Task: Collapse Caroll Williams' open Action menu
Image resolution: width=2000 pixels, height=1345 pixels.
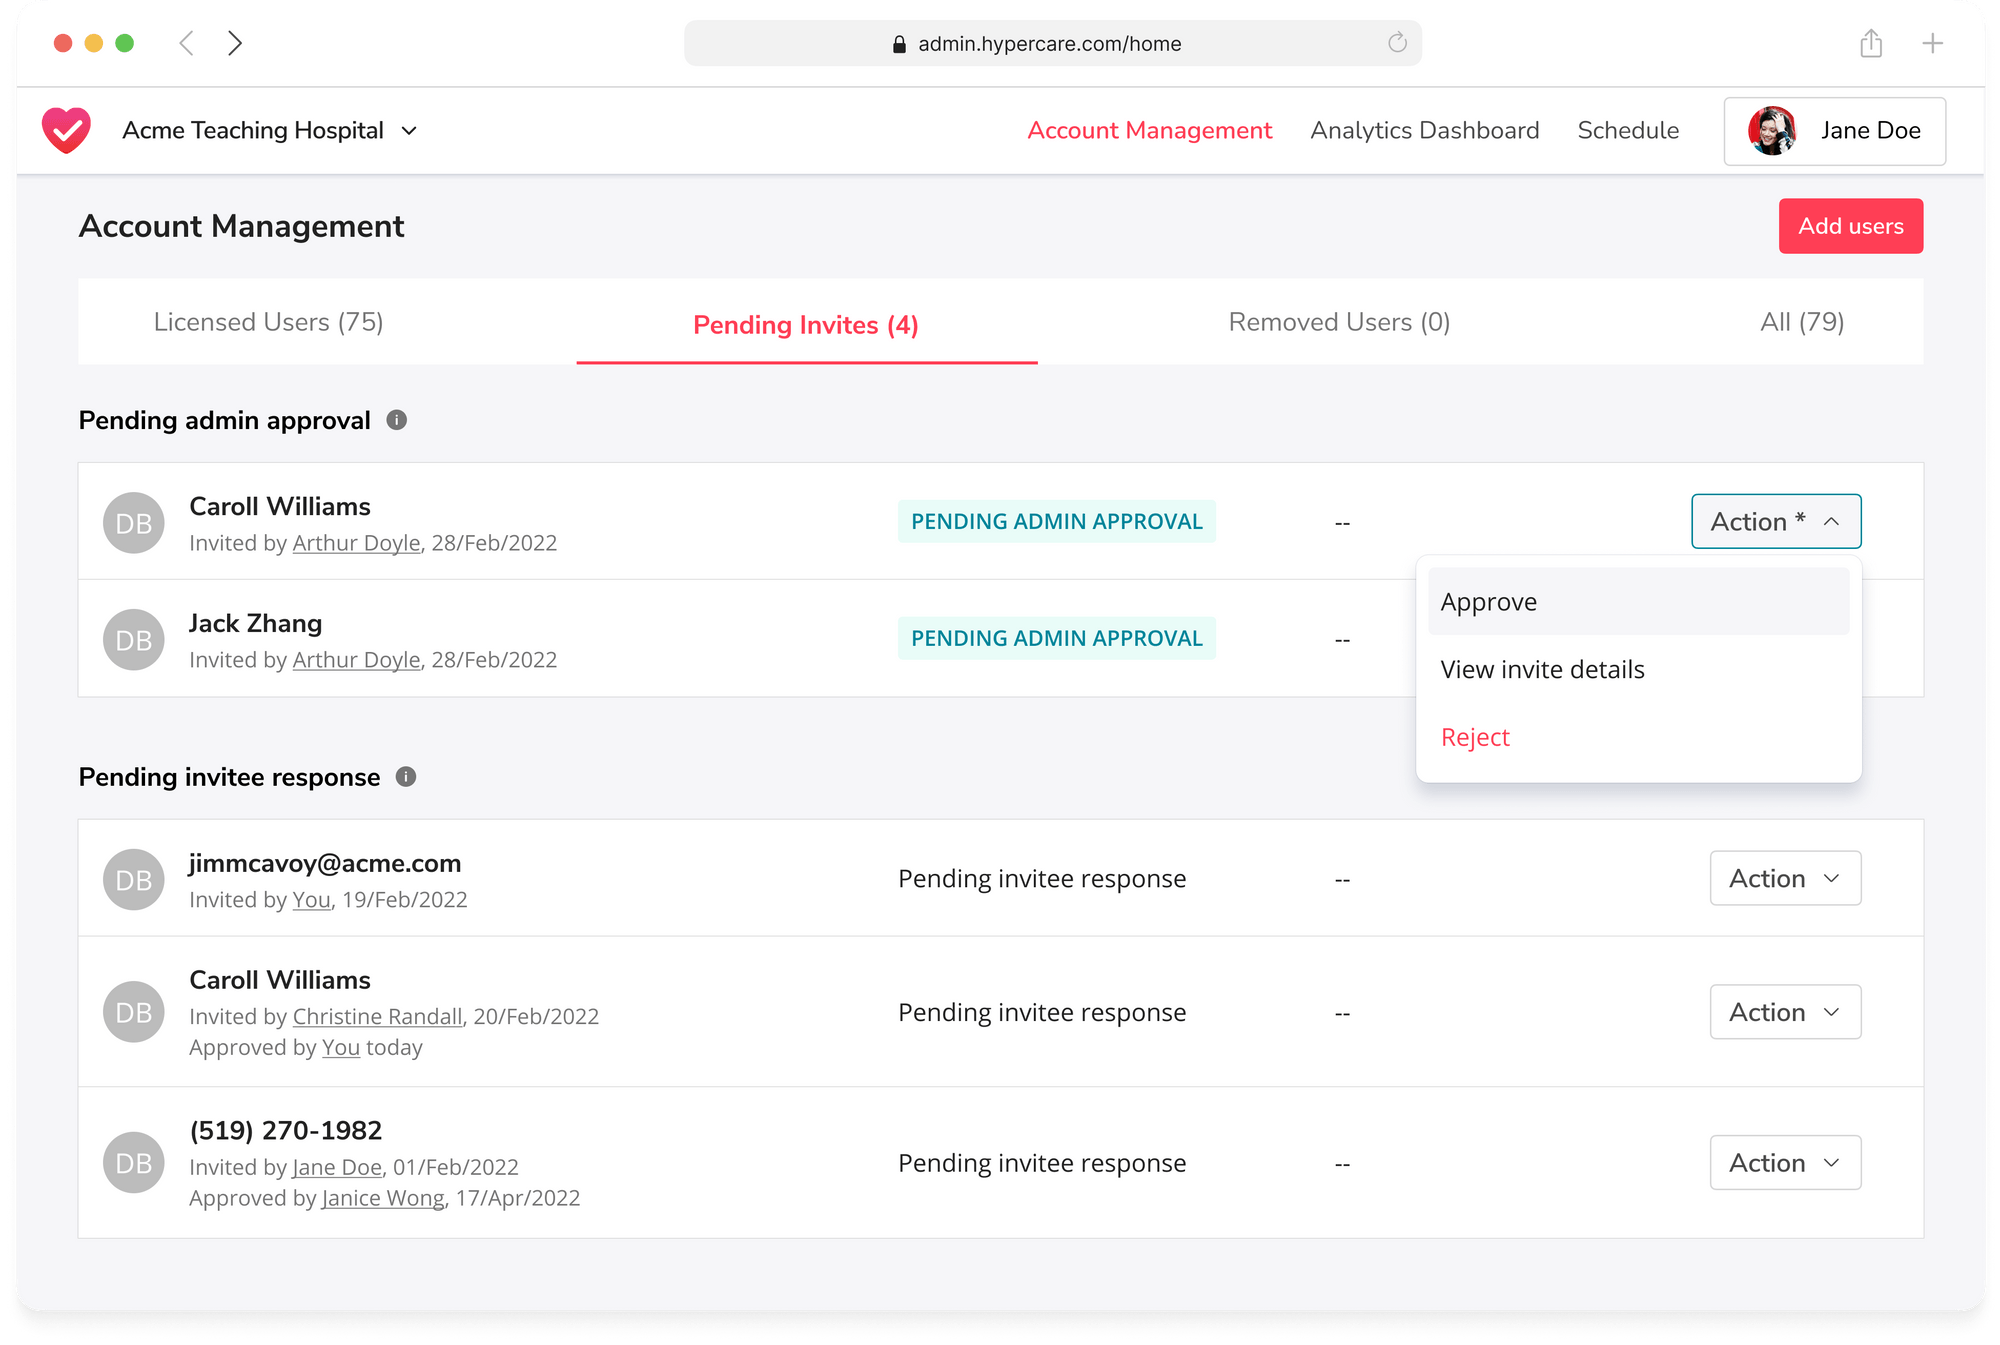Action: click(x=1775, y=521)
